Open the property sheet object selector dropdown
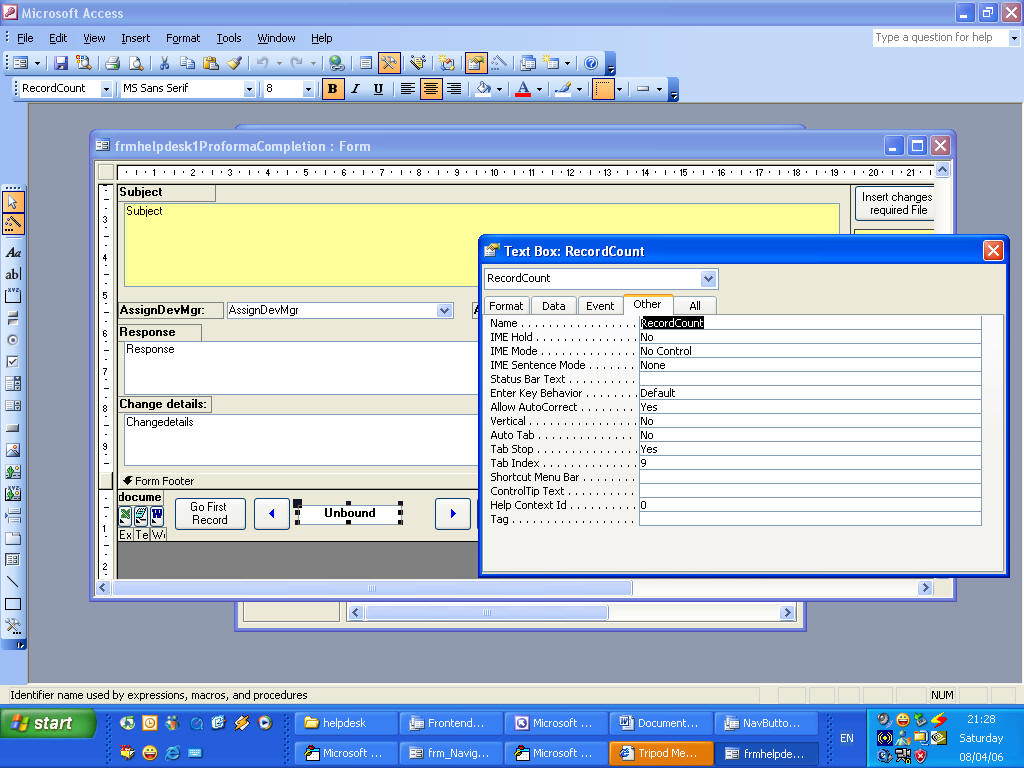Viewport: 1024px width, 768px height. coord(709,279)
